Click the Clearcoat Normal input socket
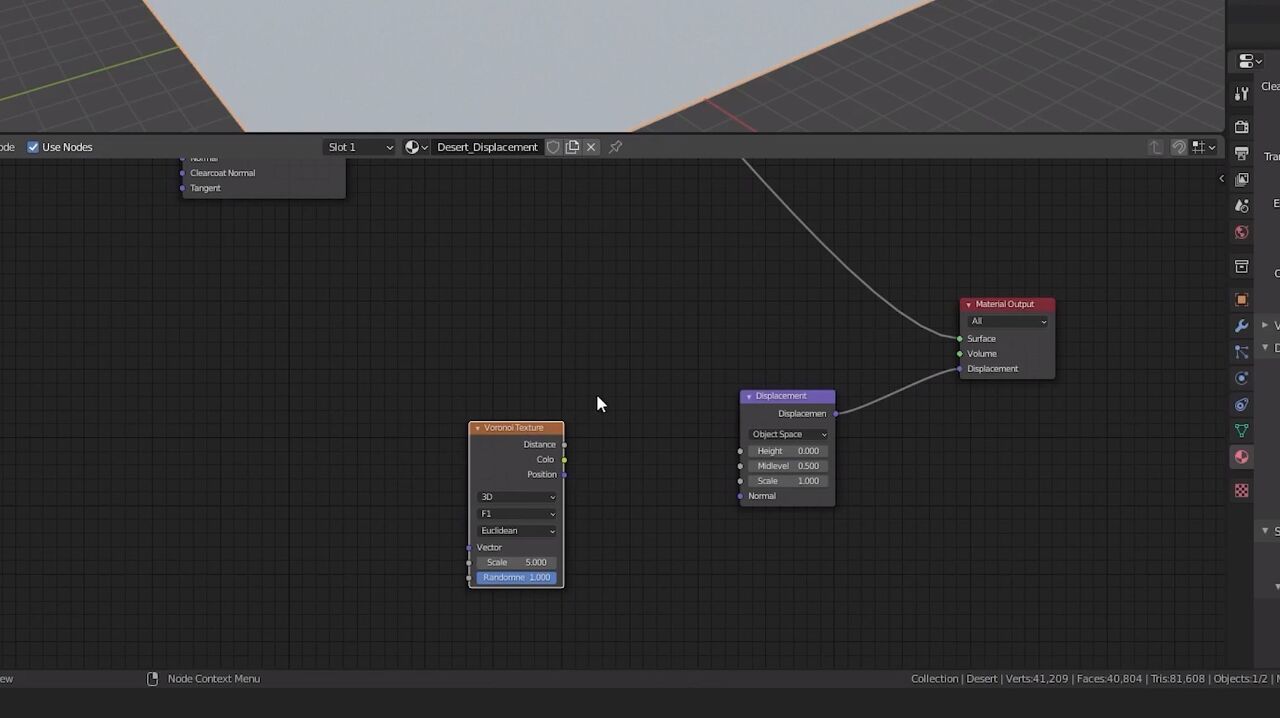 click(182, 173)
